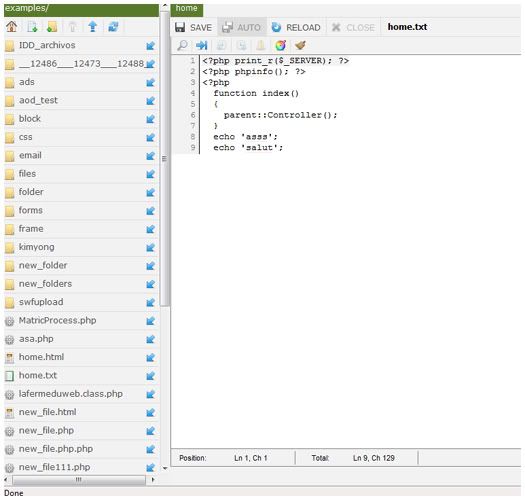Click the go-to-line arrow icon
The width and height of the screenshot is (525, 500).
pos(202,45)
